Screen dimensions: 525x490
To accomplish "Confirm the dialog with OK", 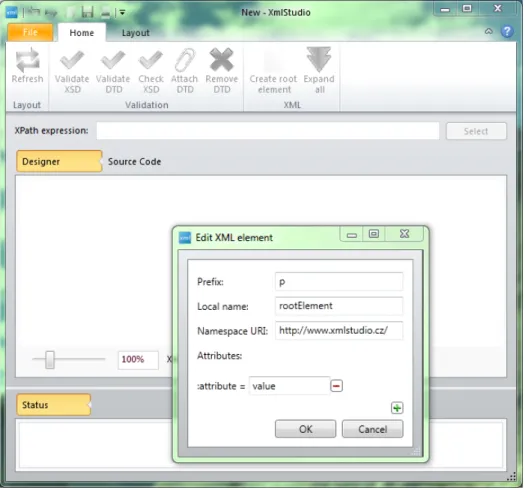I will click(x=306, y=430).
